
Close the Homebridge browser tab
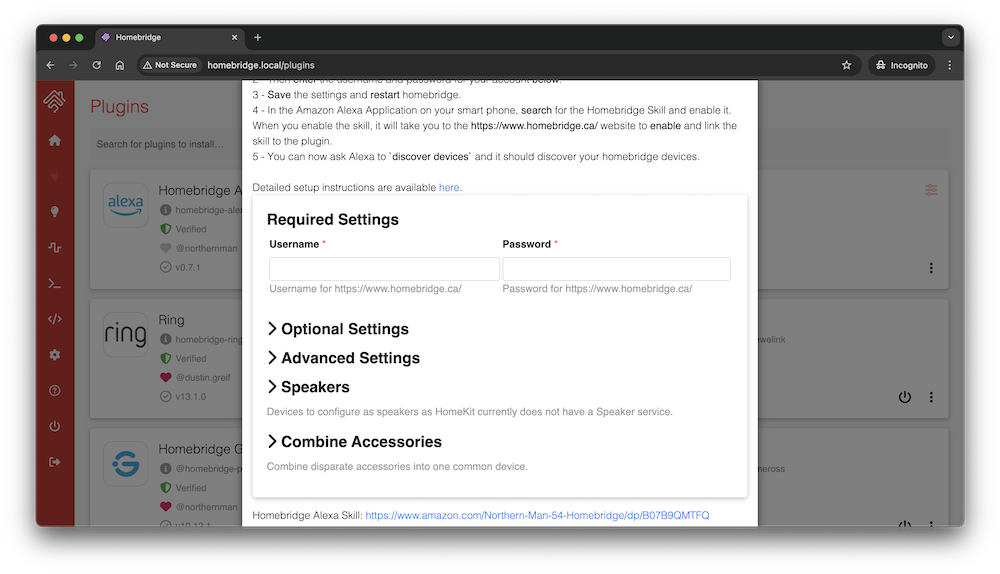coord(234,38)
